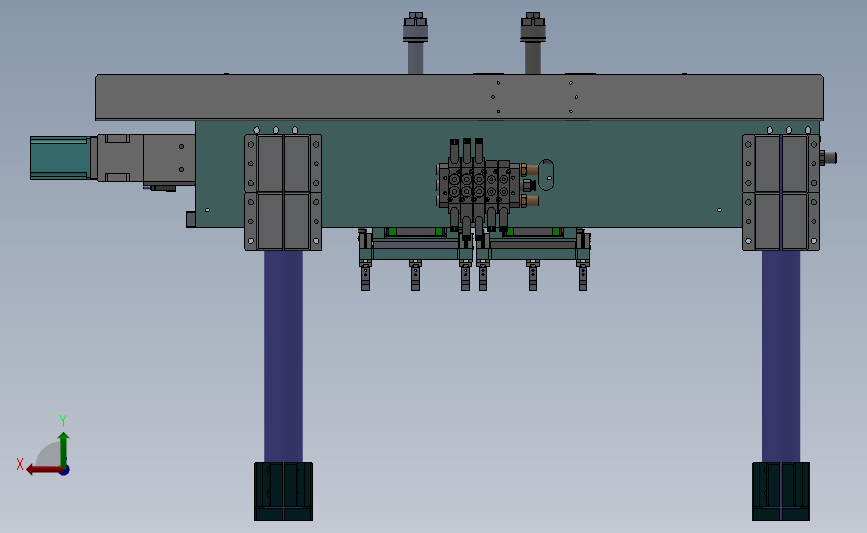Click the red X axis arrow on triad
867x533 pixels.
click(43, 470)
